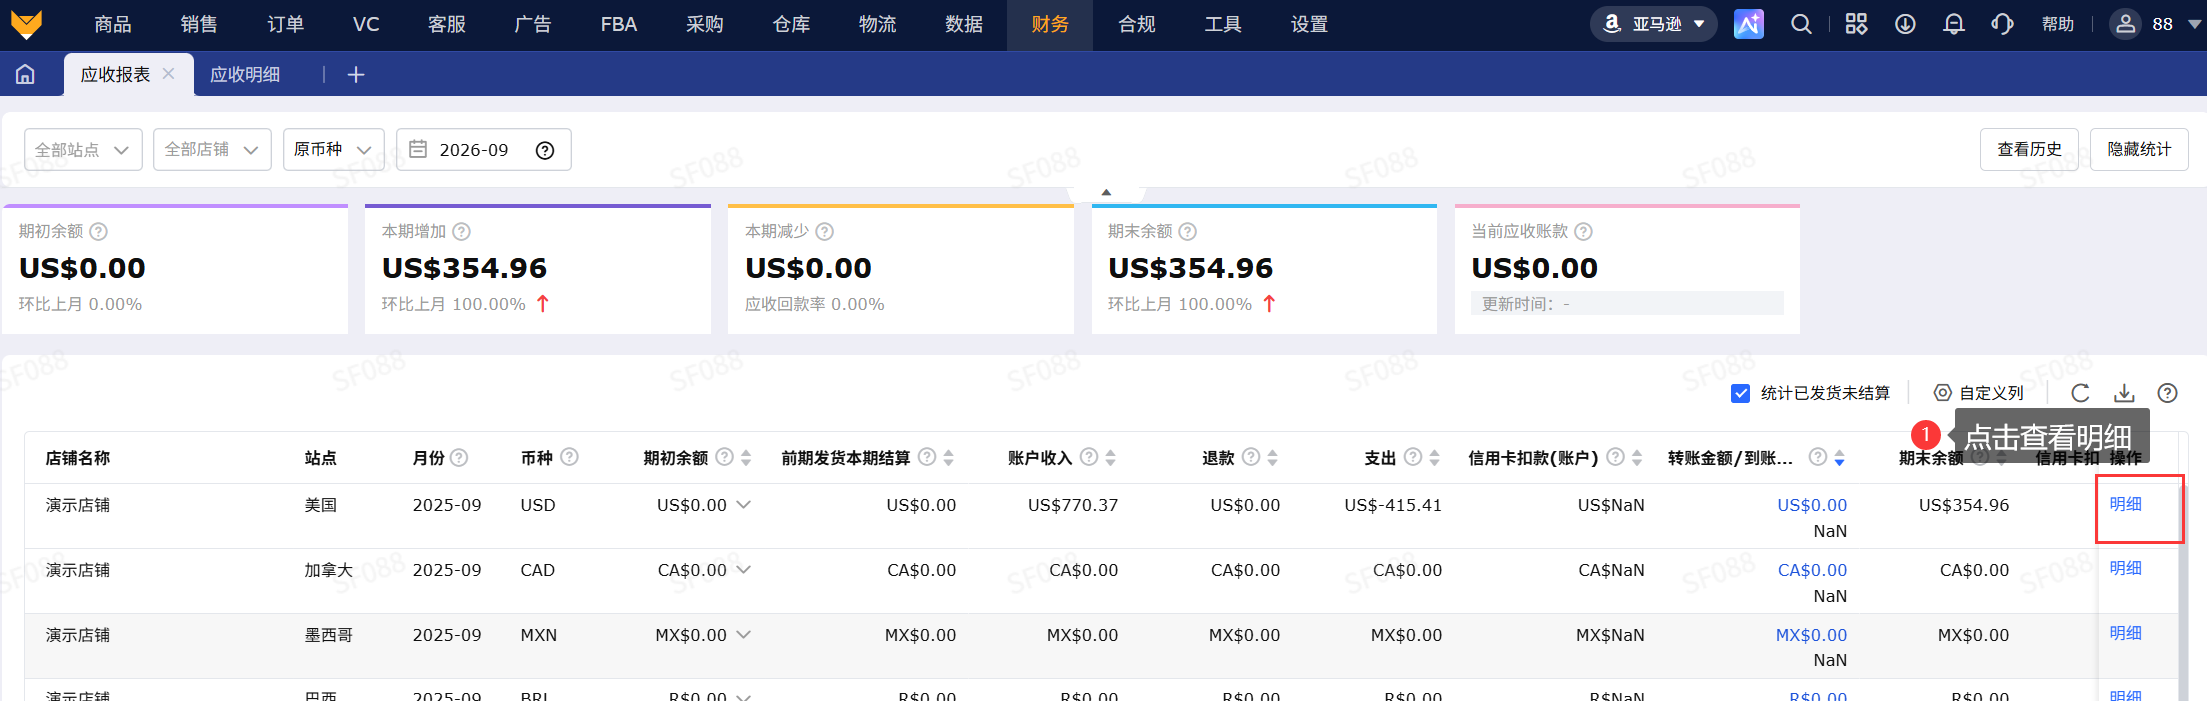Click MX$0.00 transfer amount link

click(x=1811, y=635)
